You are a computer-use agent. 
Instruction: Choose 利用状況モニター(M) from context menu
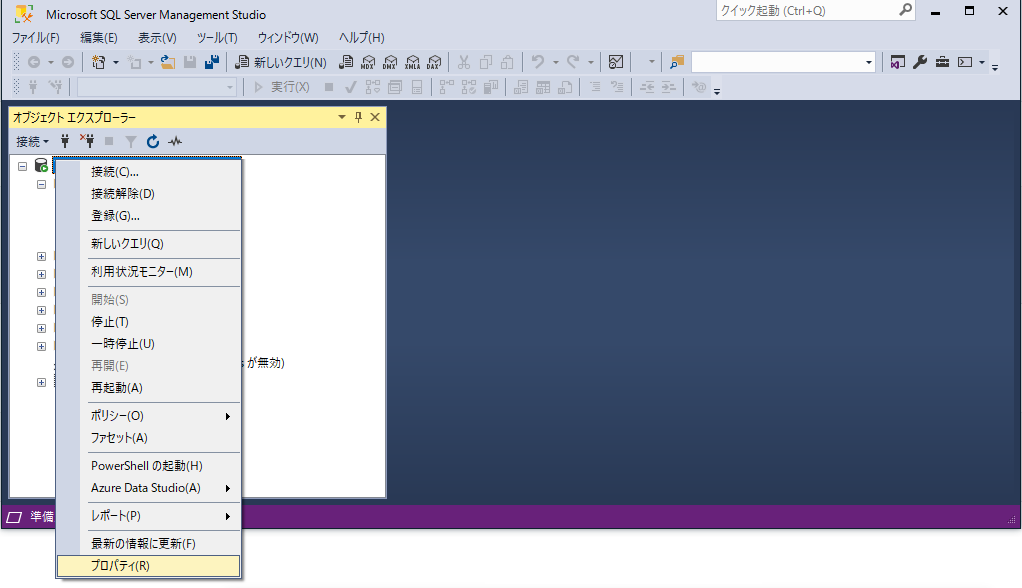click(x=149, y=272)
